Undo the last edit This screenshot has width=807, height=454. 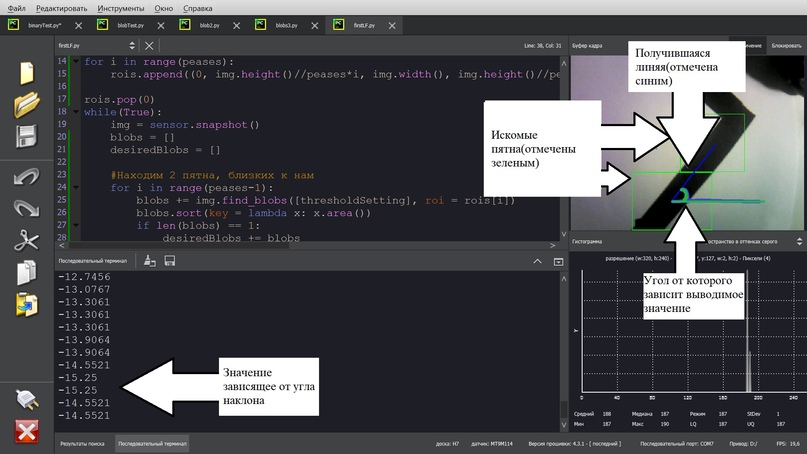[26, 177]
